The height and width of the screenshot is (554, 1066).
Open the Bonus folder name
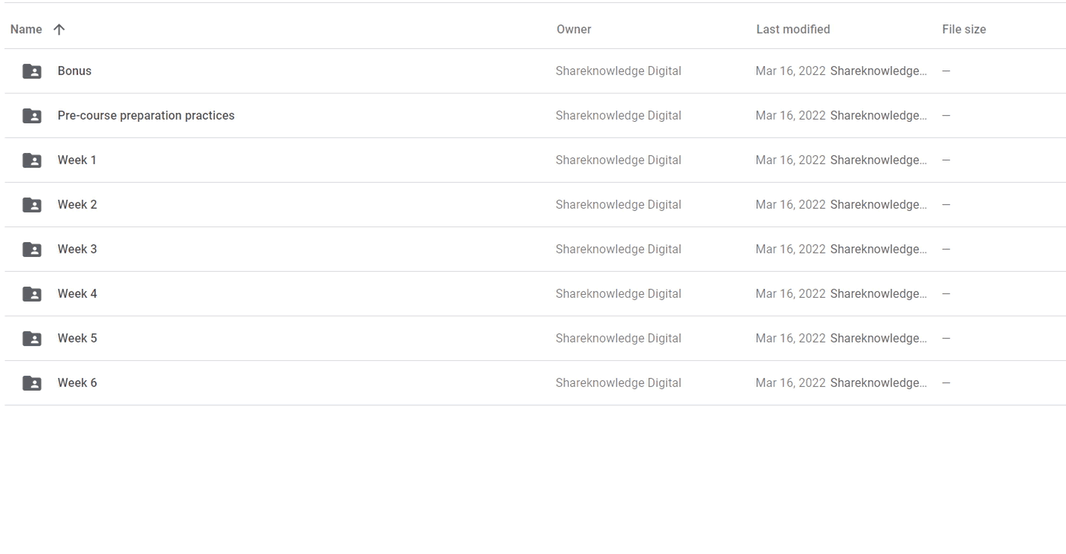(x=74, y=71)
